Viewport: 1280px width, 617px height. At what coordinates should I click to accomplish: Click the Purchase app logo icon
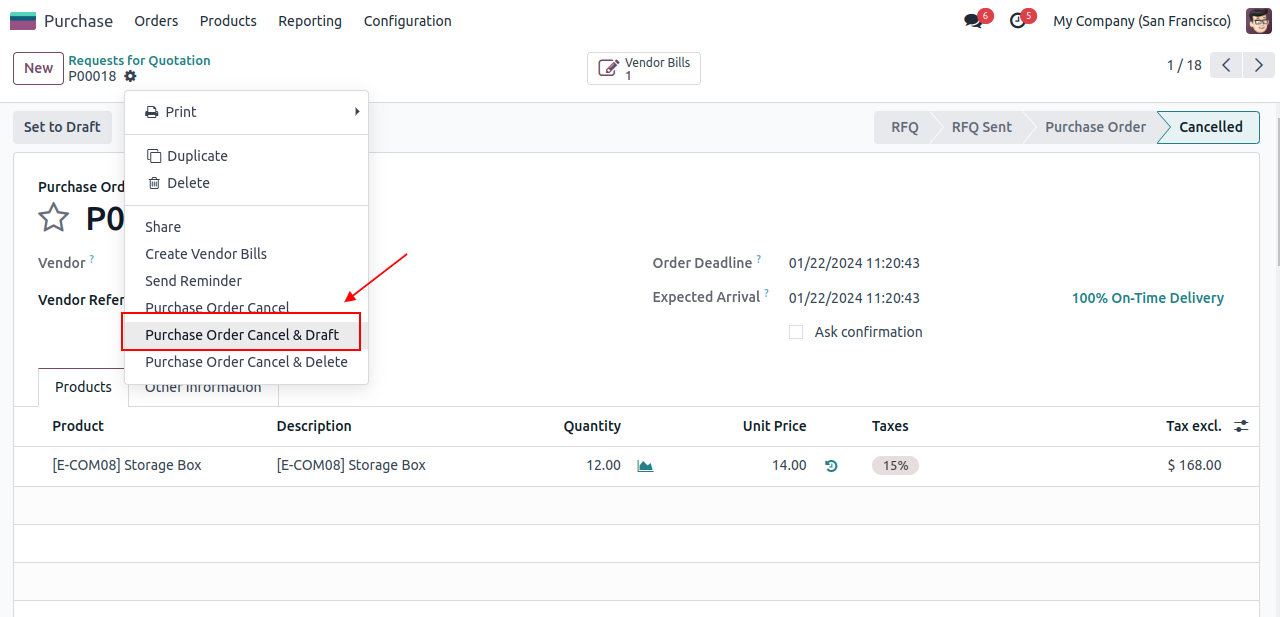pos(23,21)
